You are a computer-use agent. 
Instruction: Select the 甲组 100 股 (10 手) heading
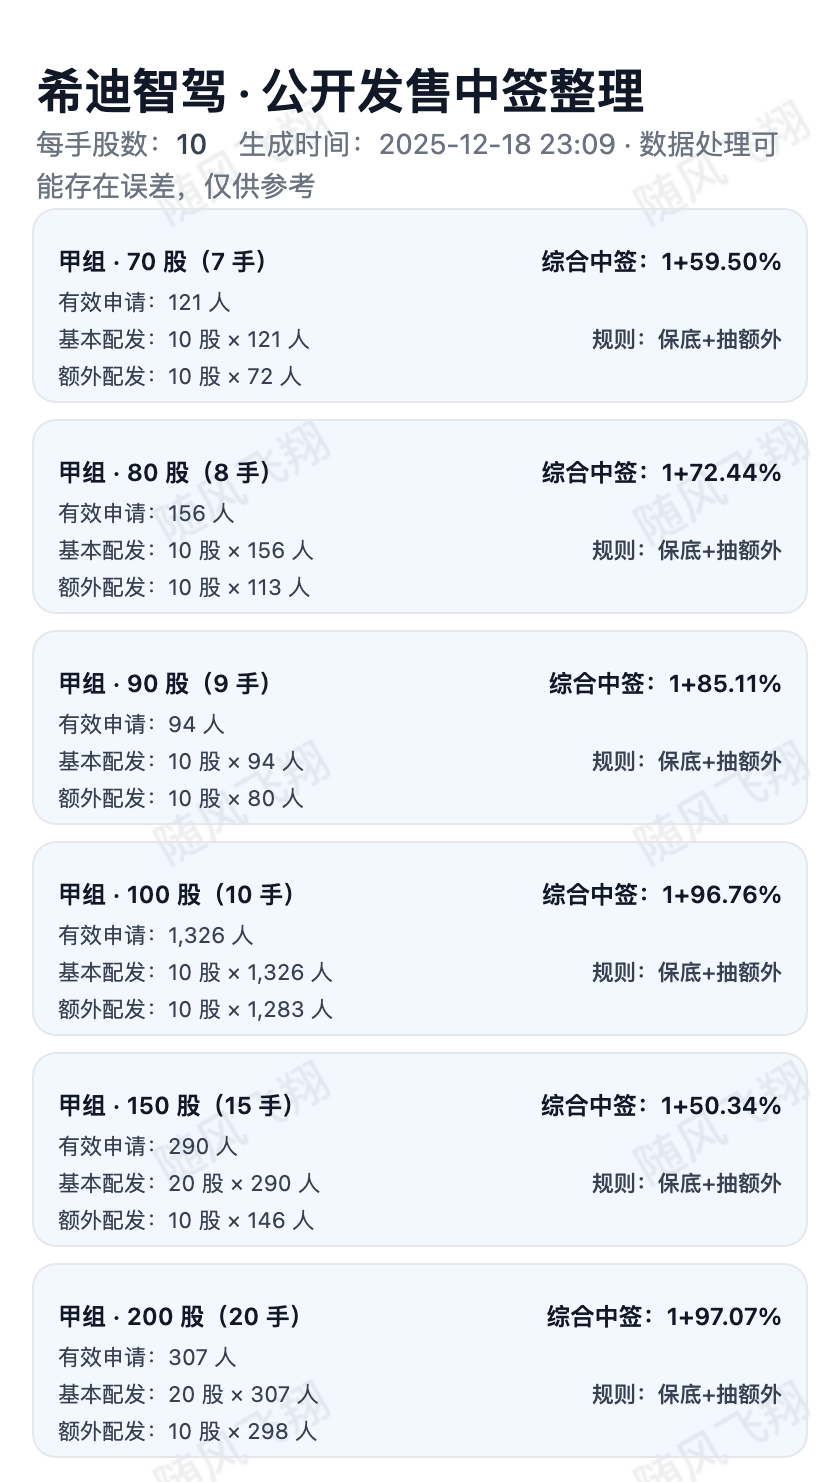pyautogui.click(x=177, y=895)
